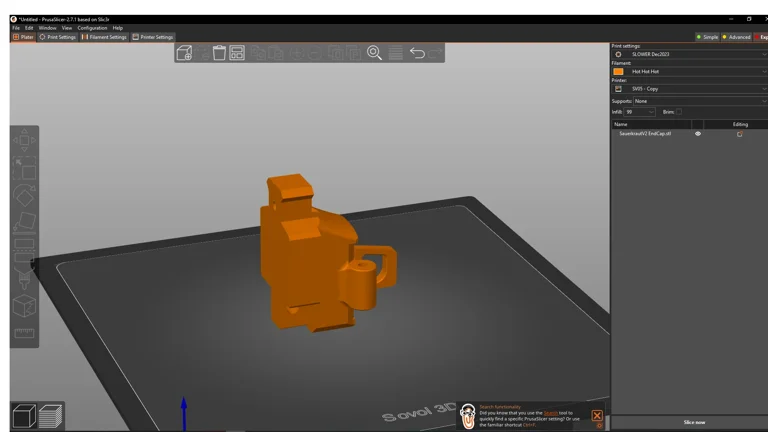Image resolution: width=768 pixels, height=432 pixels.
Task: Switch to sliced layers preview view
Action: pos(51,414)
